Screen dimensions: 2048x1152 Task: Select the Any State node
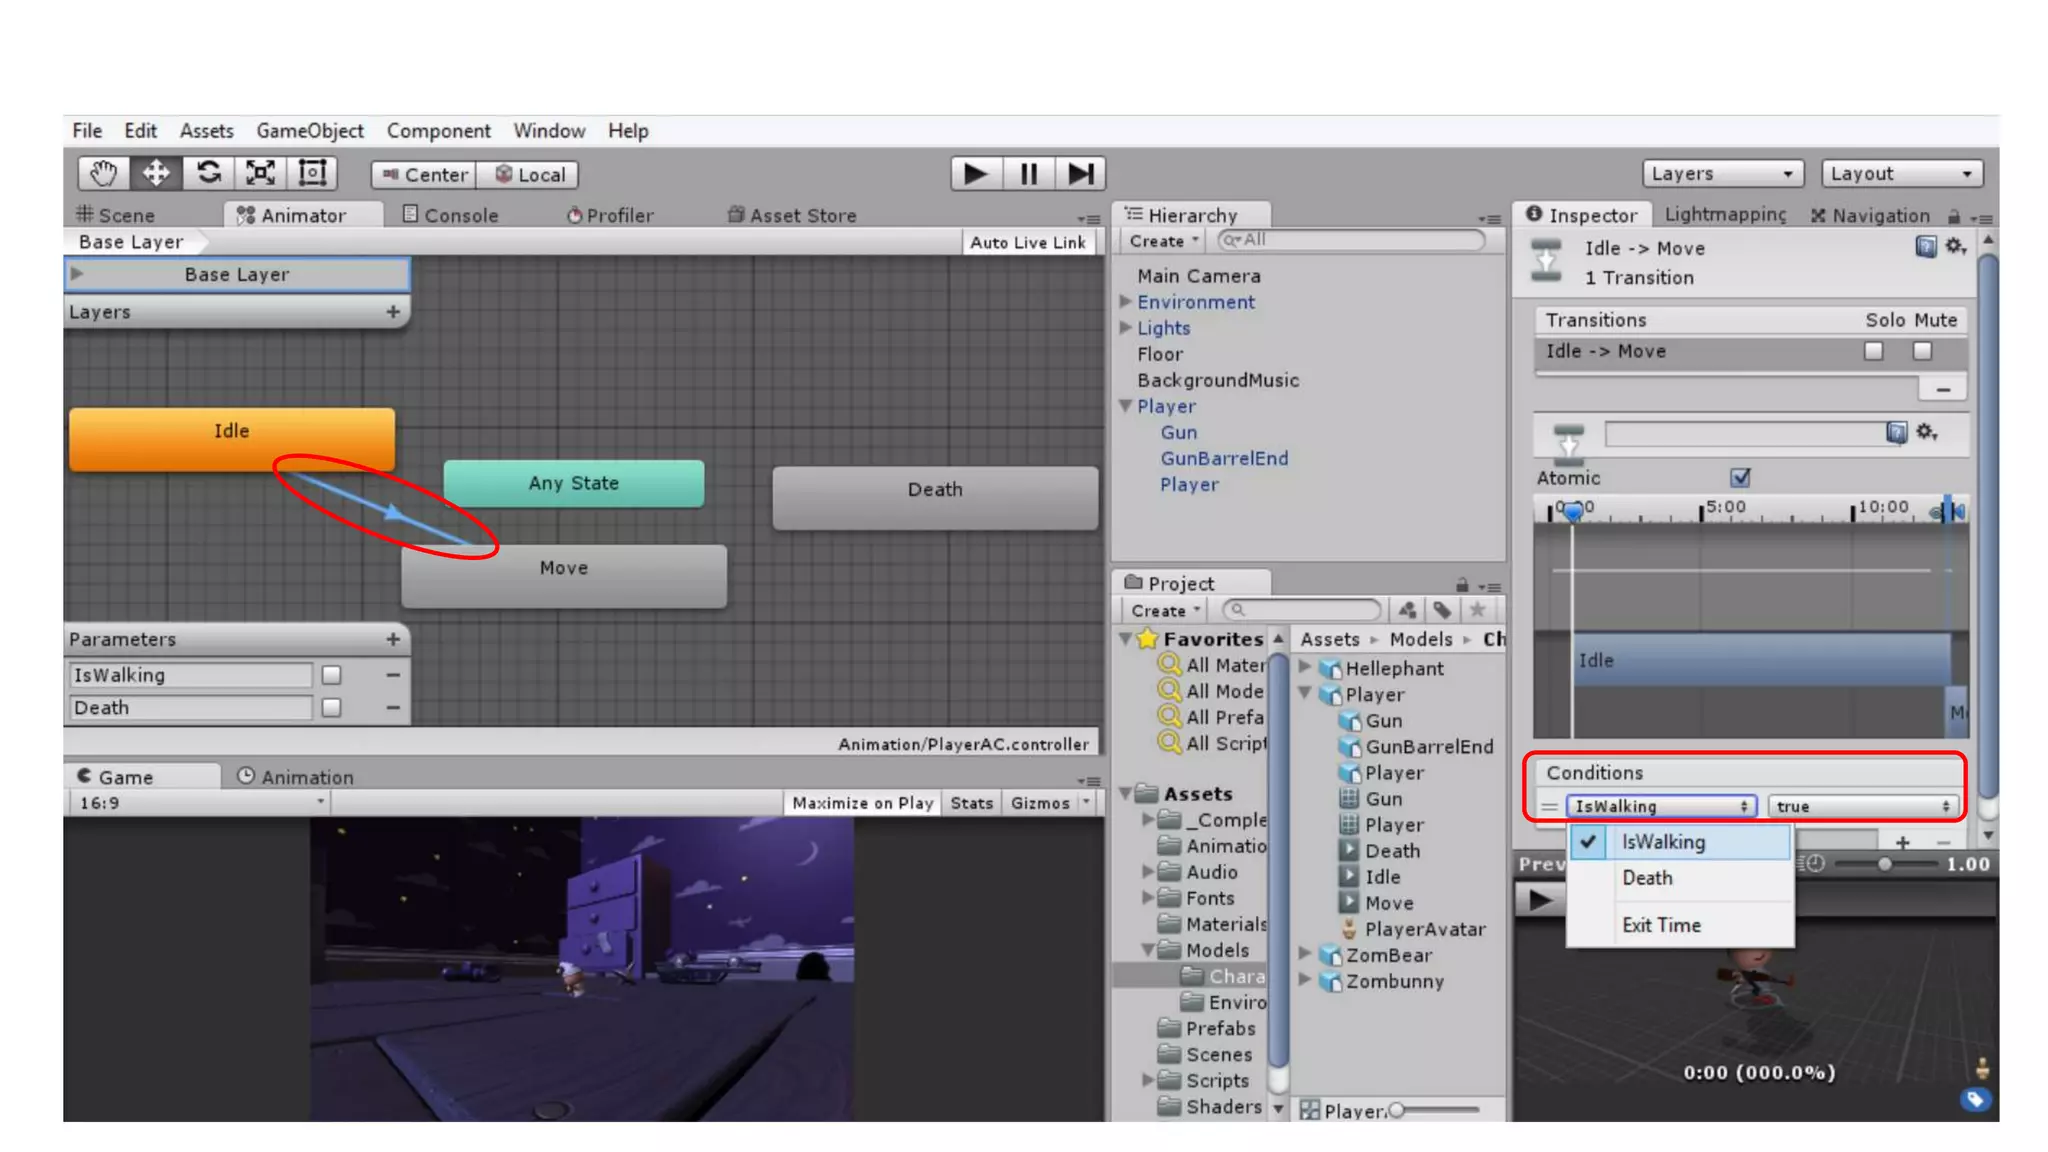click(x=574, y=483)
